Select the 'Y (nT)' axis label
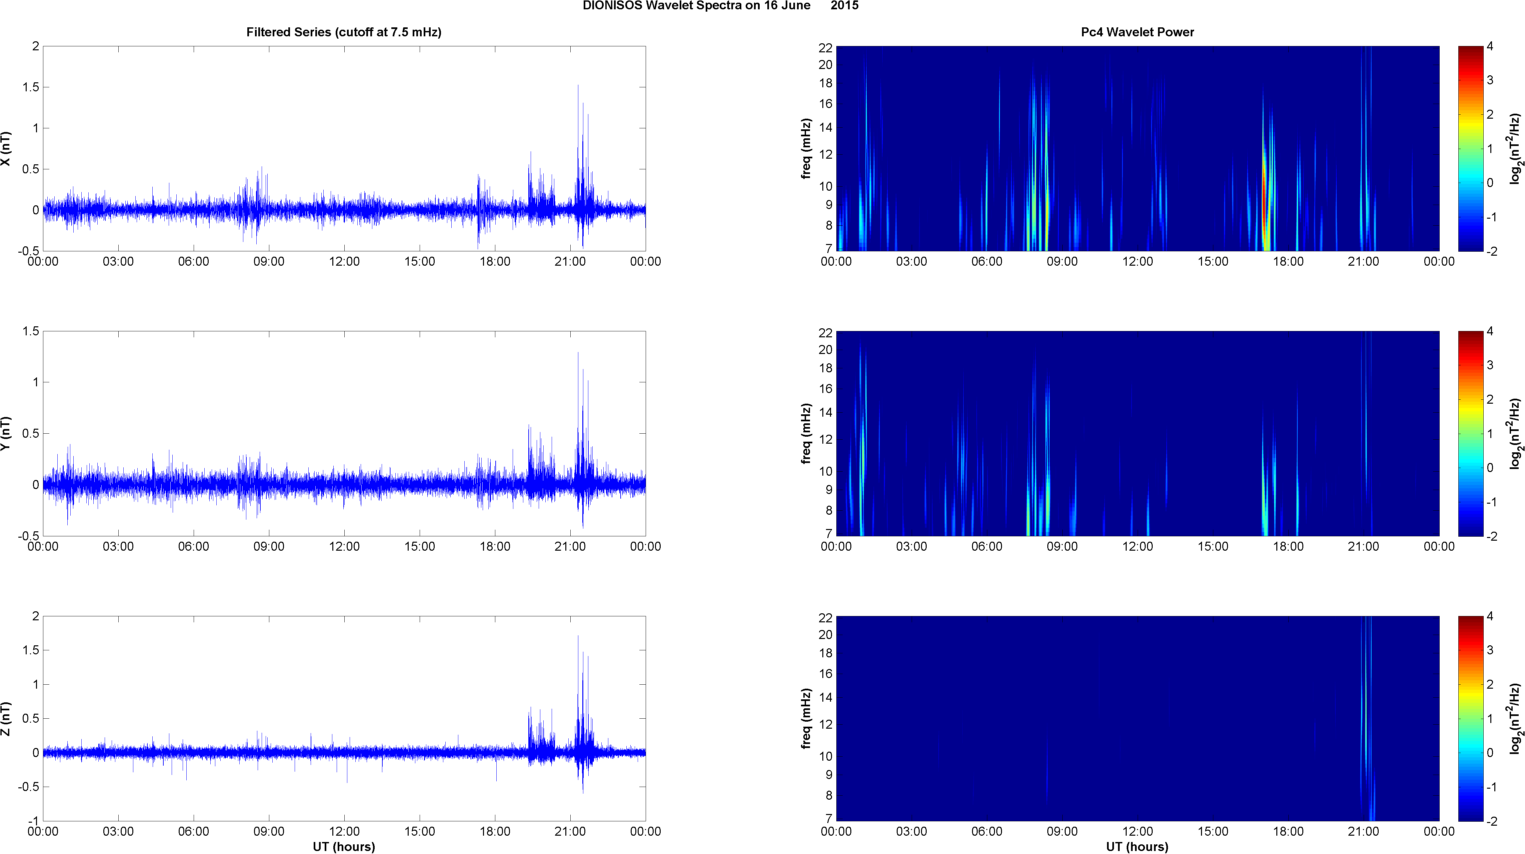The width and height of the screenshot is (1525, 854). 6,434
